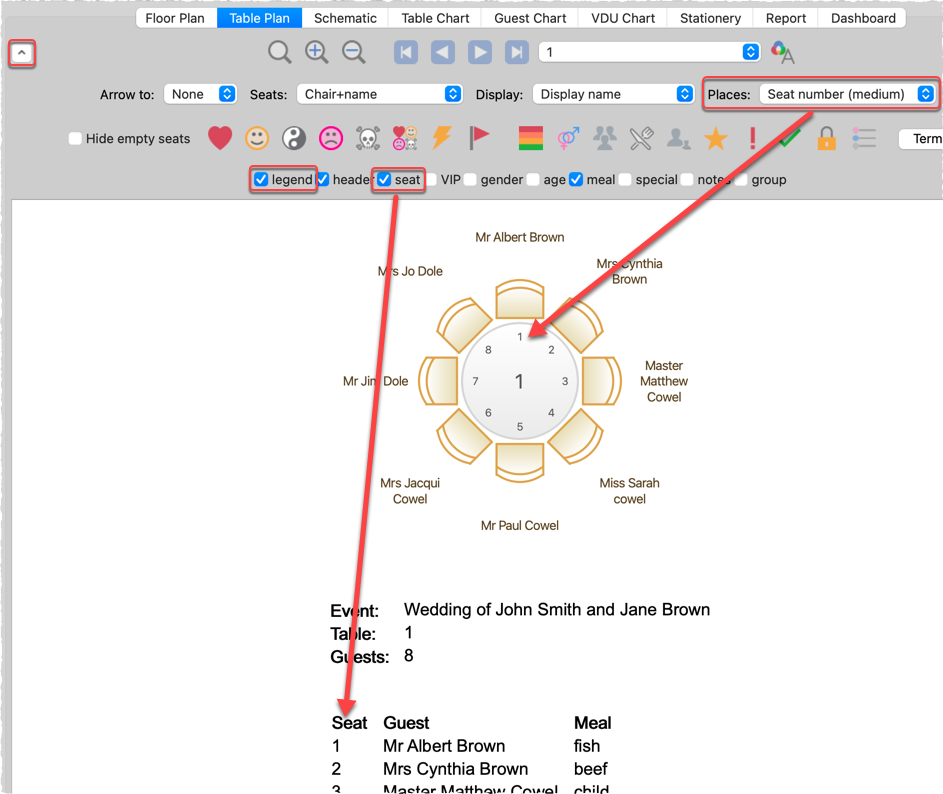This screenshot has width=943, height=794.
Task: Go to the first table
Action: (x=406, y=52)
